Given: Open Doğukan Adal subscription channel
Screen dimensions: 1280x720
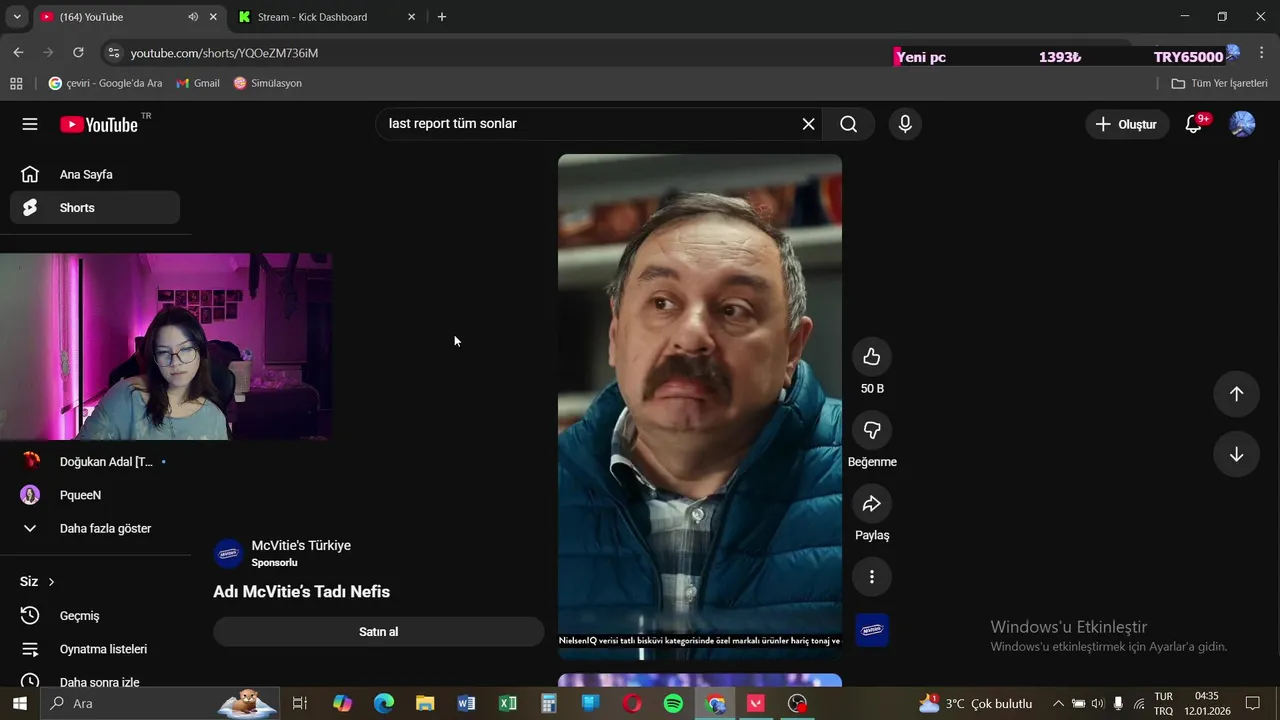Looking at the screenshot, I should [95, 462].
